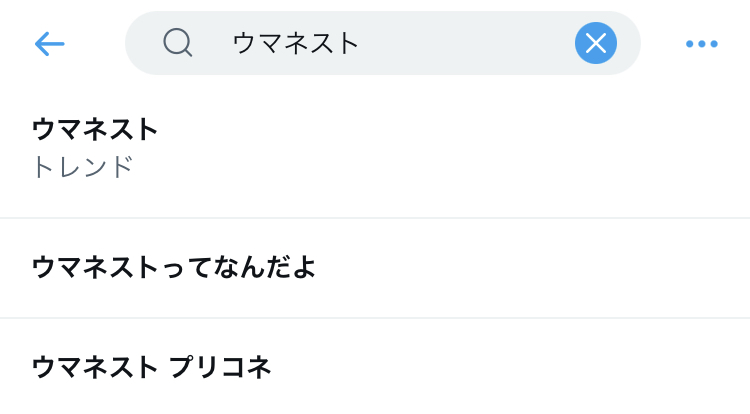Erase the ウマネスト query using the X icon
Image resolution: width=750 pixels, height=414 pixels.
pos(596,43)
